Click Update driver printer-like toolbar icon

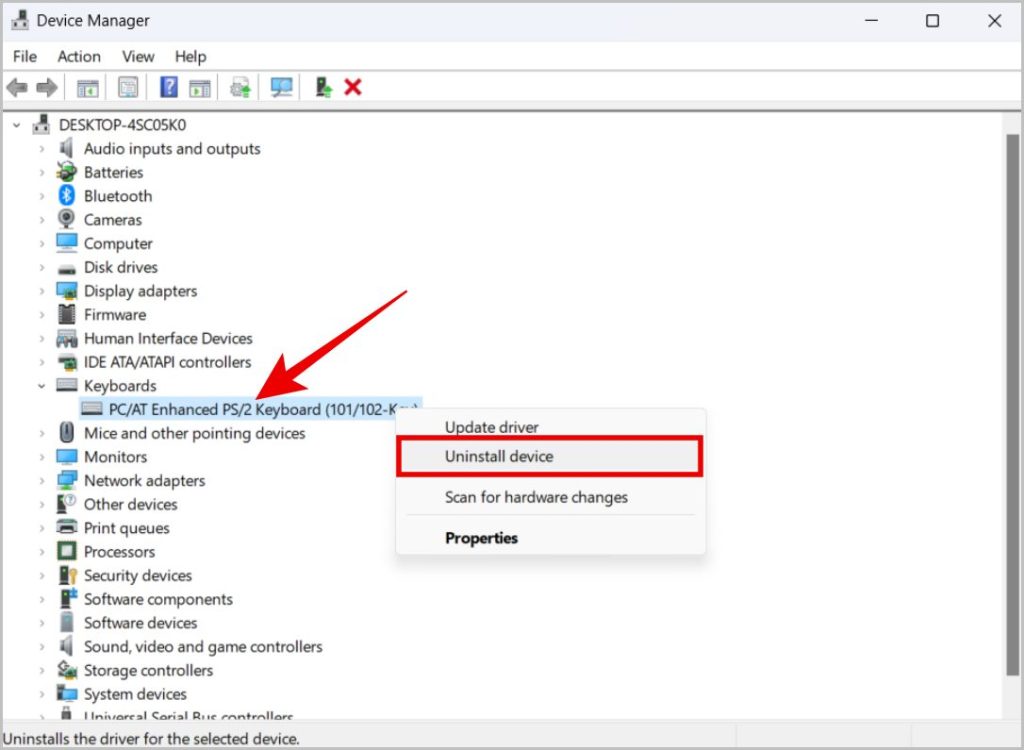pos(240,88)
